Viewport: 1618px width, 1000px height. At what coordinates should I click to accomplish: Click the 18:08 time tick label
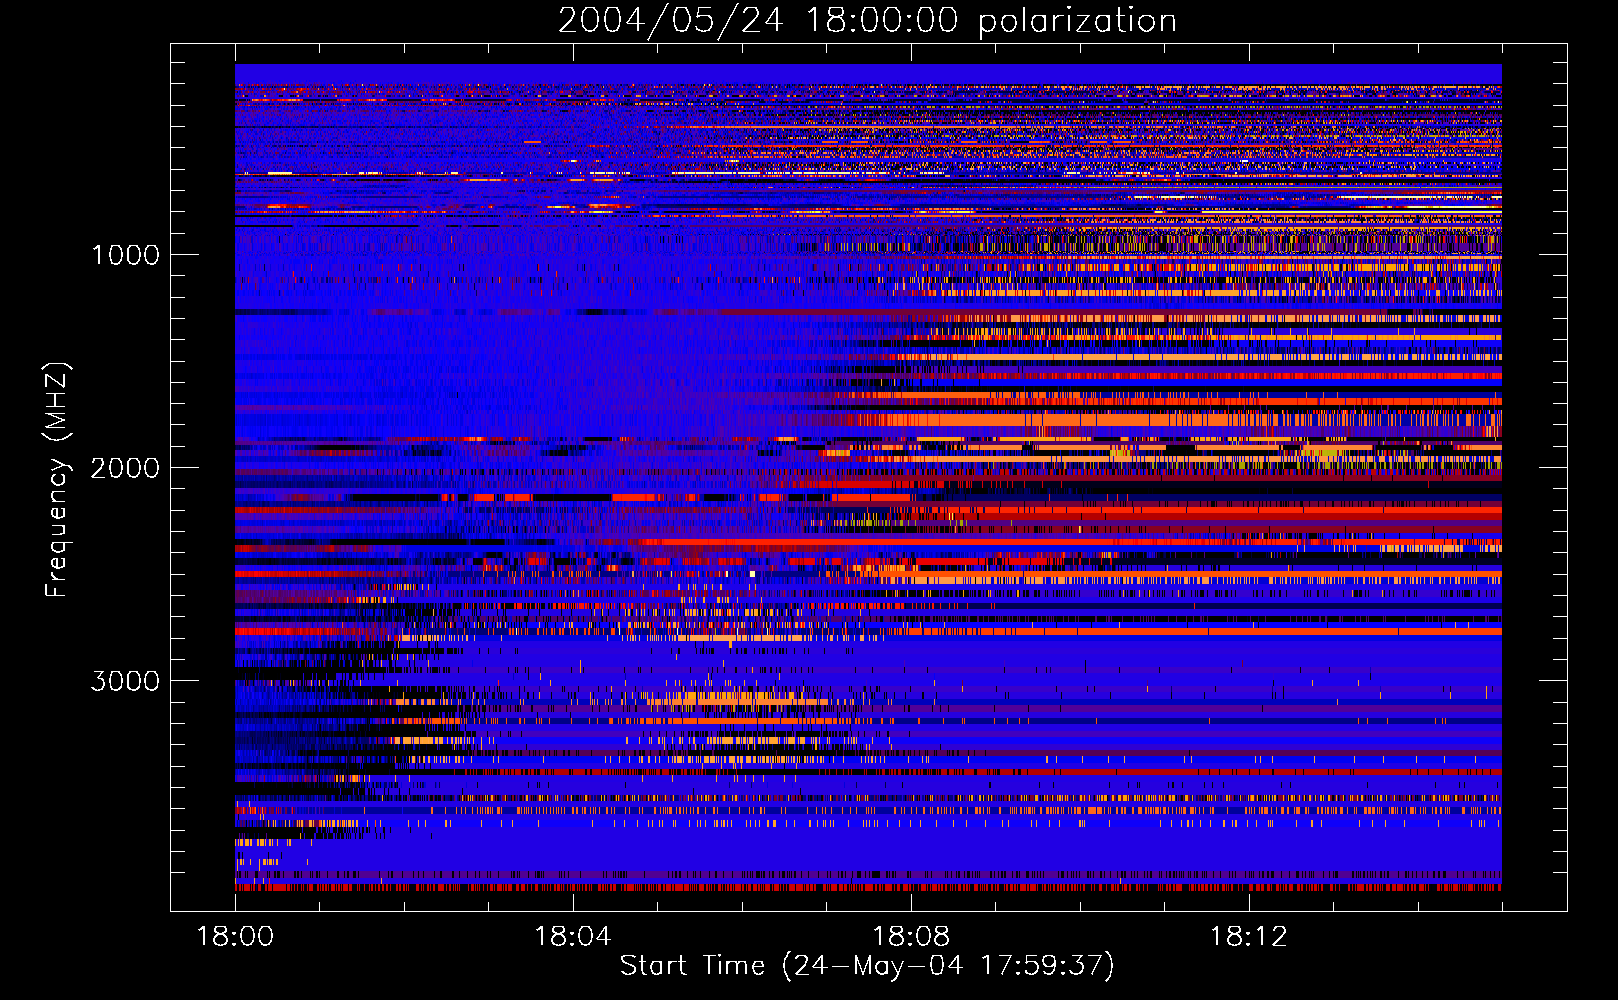click(x=911, y=936)
